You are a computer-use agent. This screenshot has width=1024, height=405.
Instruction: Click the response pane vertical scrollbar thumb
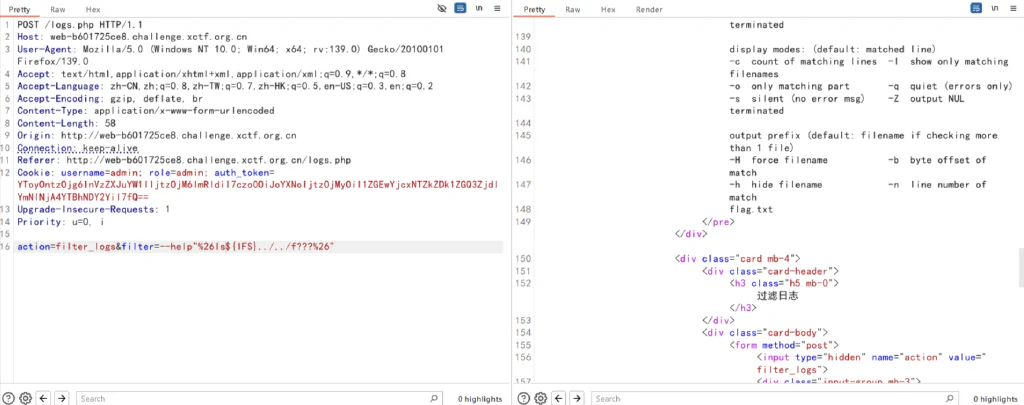pos(1021,267)
